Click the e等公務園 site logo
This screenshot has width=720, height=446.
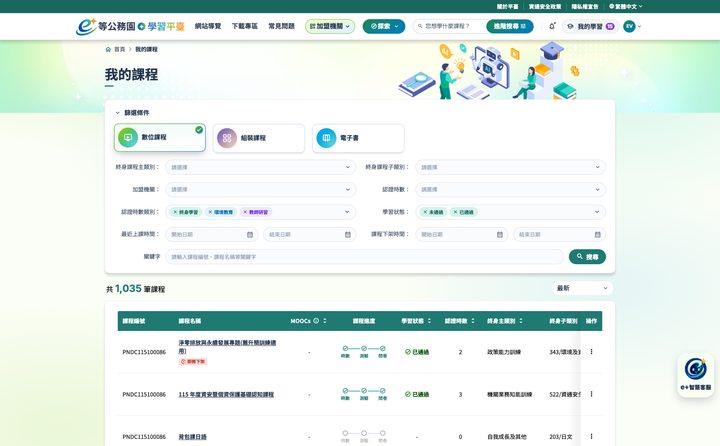tap(130, 26)
